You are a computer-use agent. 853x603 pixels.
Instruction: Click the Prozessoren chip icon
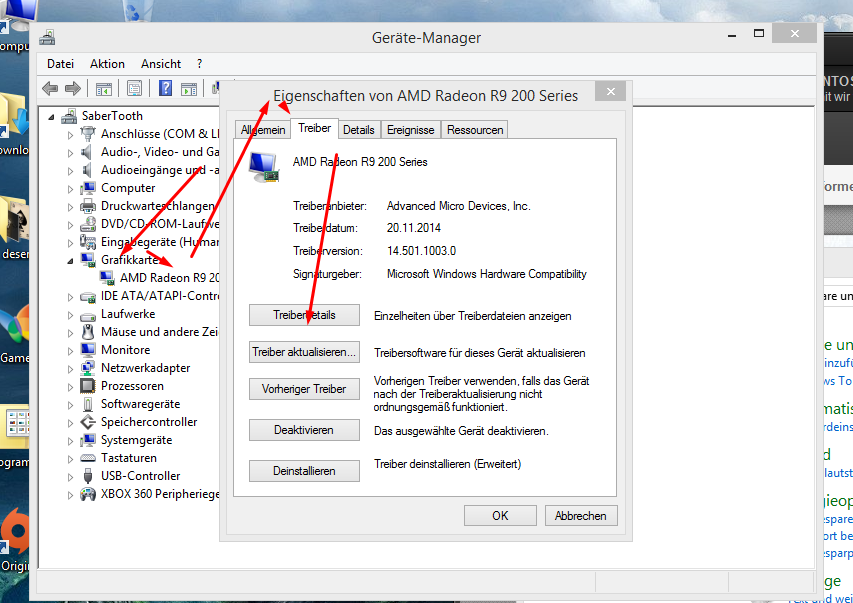pyautogui.click(x=88, y=386)
